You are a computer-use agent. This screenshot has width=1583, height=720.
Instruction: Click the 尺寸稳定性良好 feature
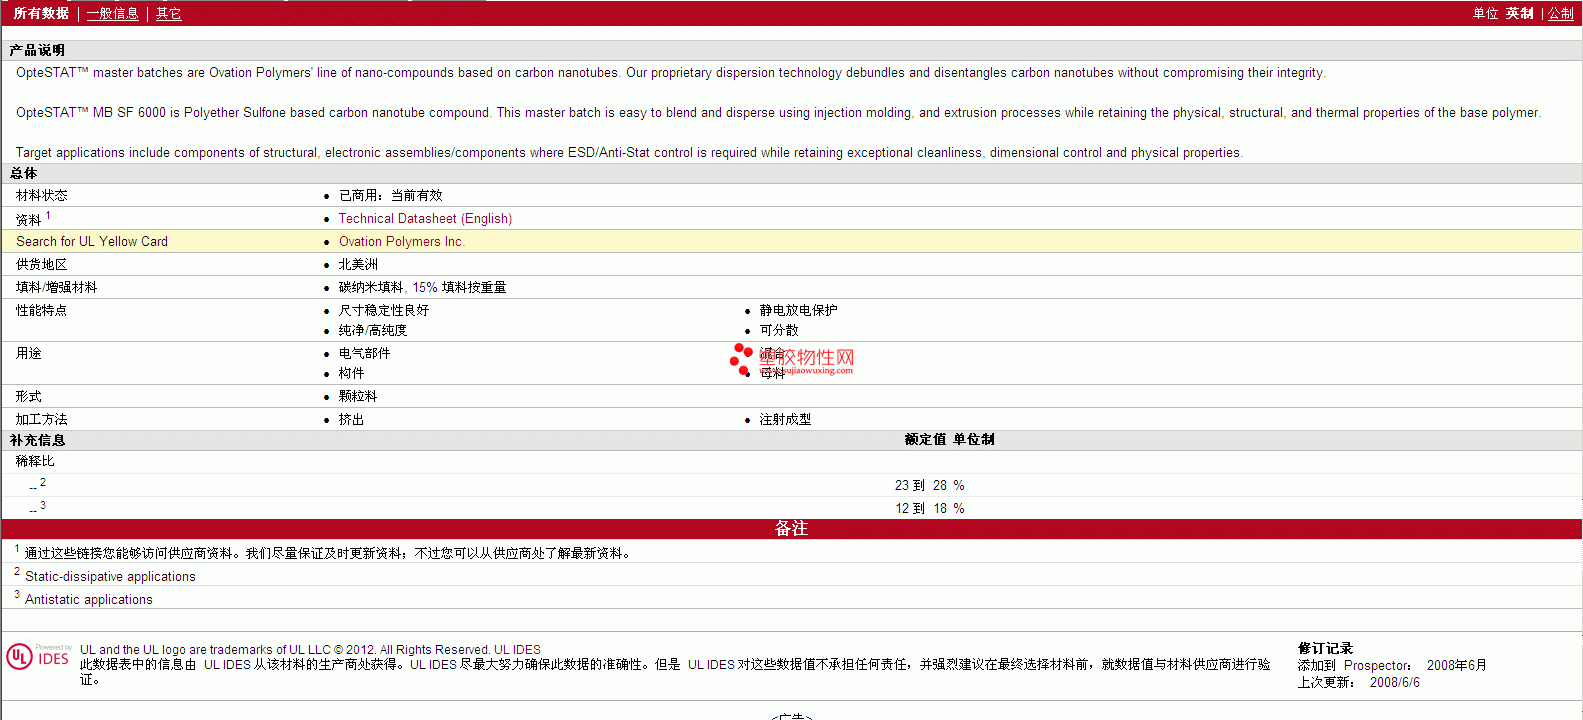(384, 310)
